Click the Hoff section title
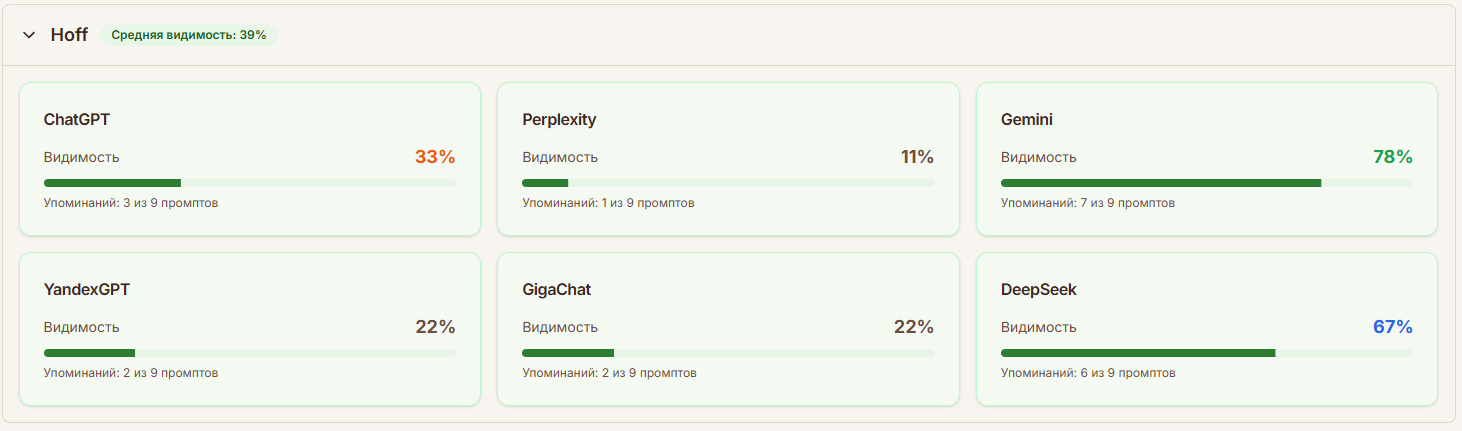1462x431 pixels. point(69,35)
